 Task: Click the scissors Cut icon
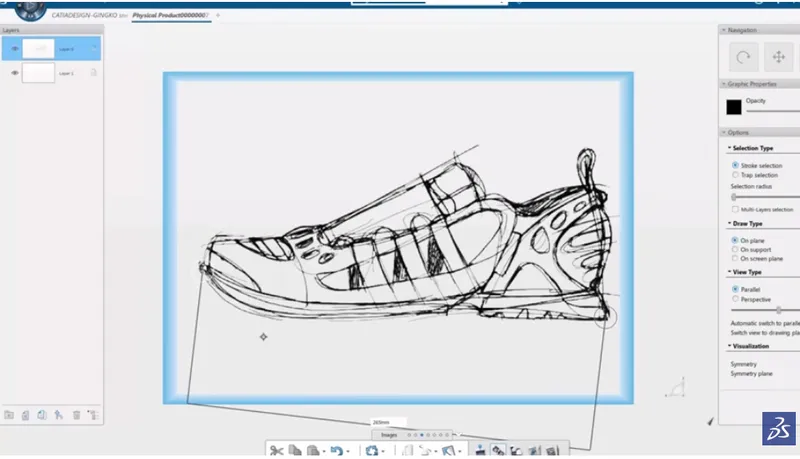276,451
